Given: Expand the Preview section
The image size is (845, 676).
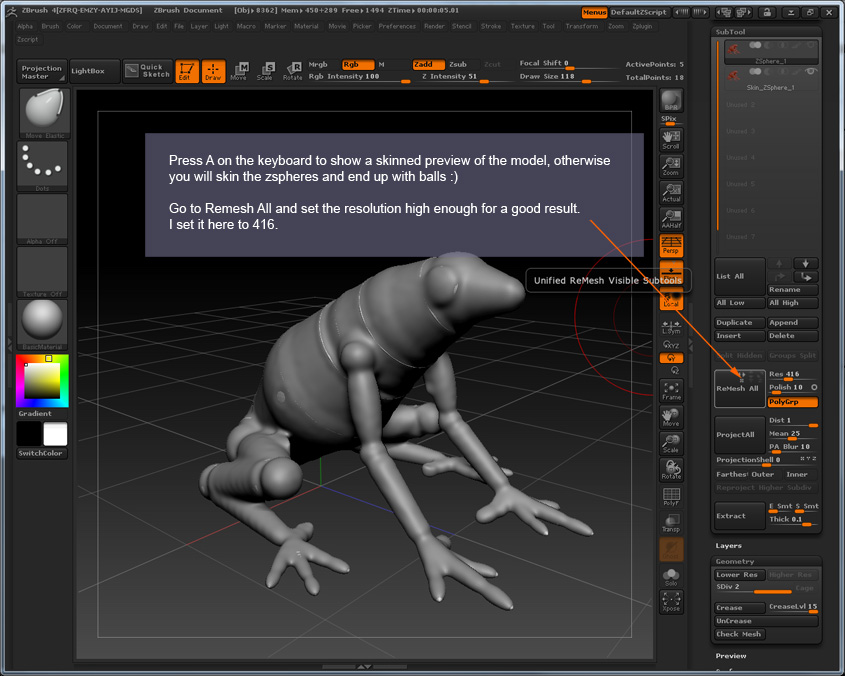Looking at the screenshot, I should point(731,656).
